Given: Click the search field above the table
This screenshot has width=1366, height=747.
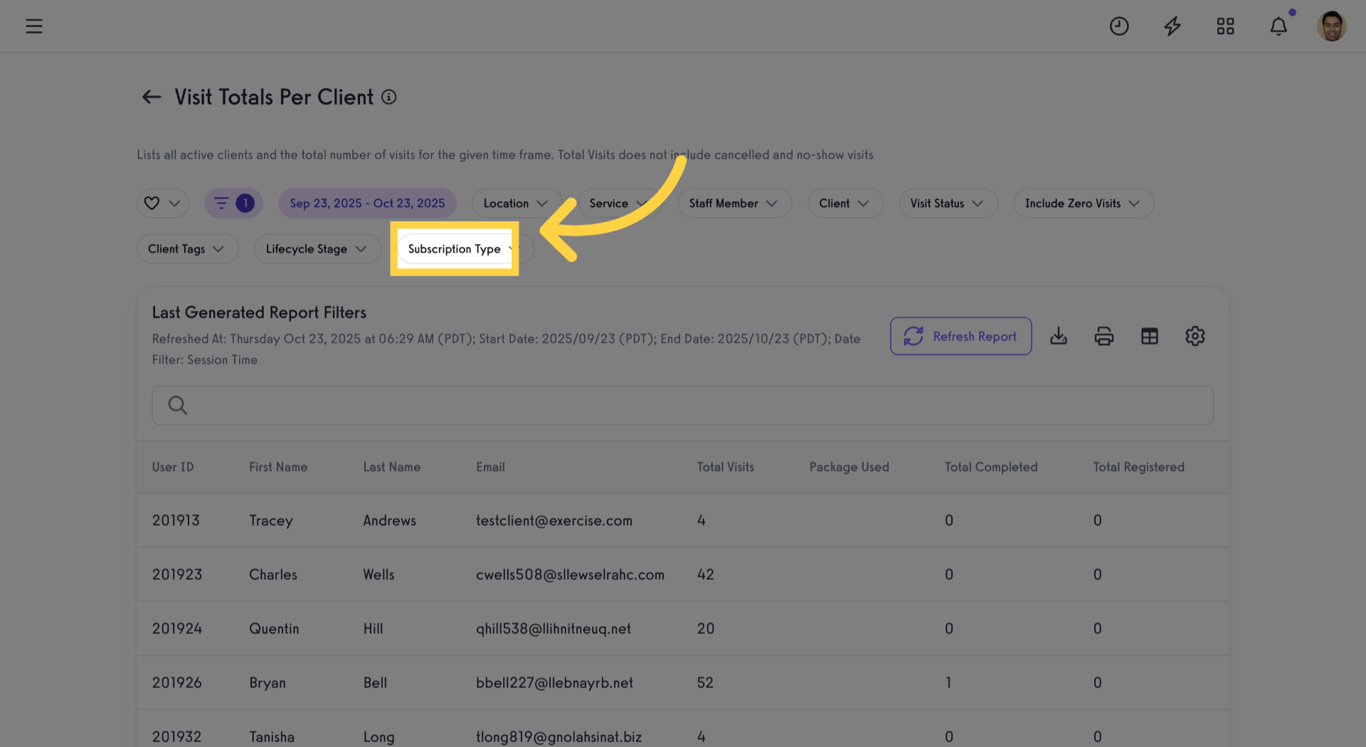Looking at the screenshot, I should point(682,405).
